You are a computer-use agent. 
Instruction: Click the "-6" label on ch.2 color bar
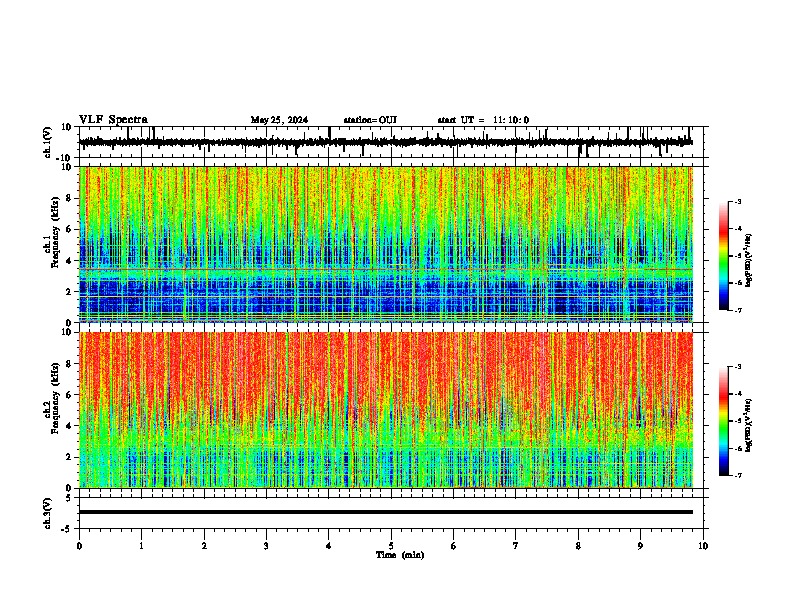coord(738,448)
